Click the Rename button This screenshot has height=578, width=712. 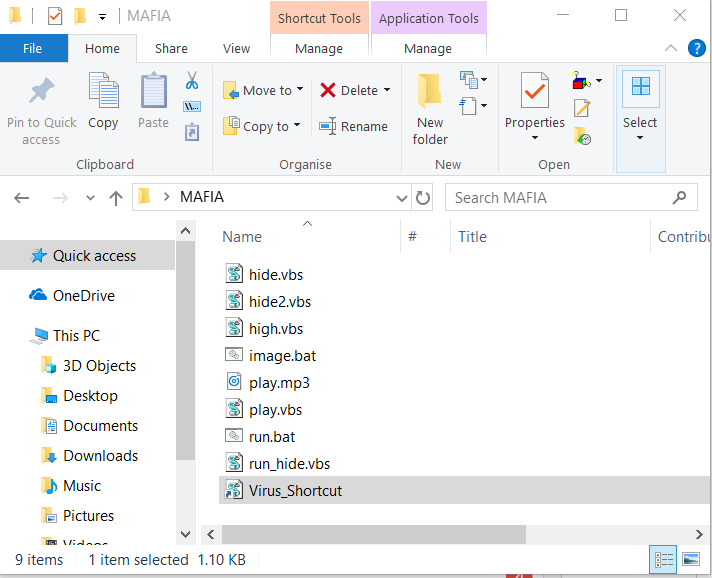click(353, 126)
